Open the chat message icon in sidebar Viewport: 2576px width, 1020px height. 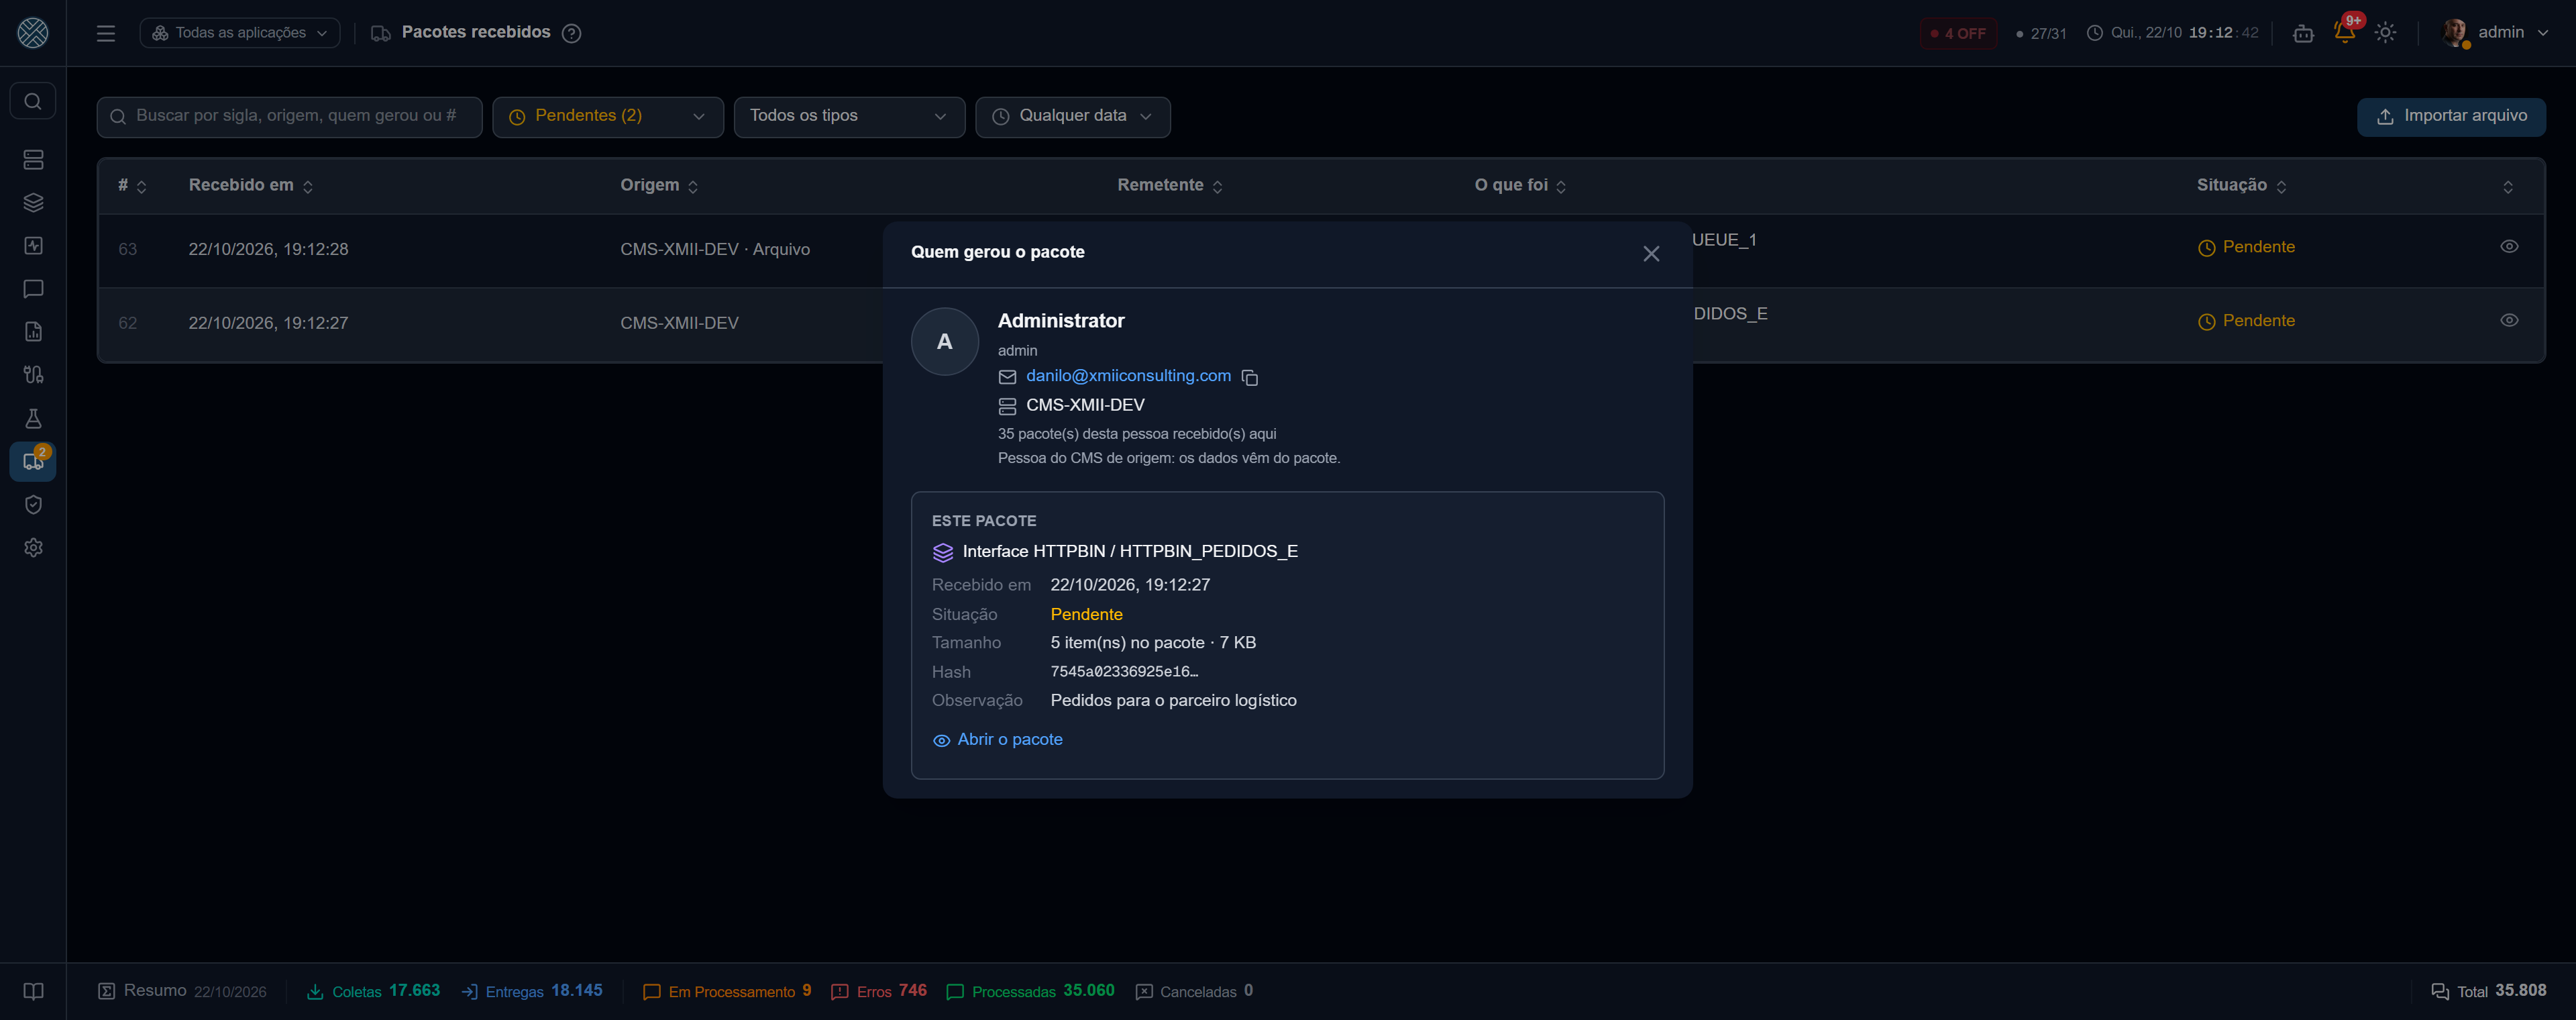pyautogui.click(x=33, y=289)
